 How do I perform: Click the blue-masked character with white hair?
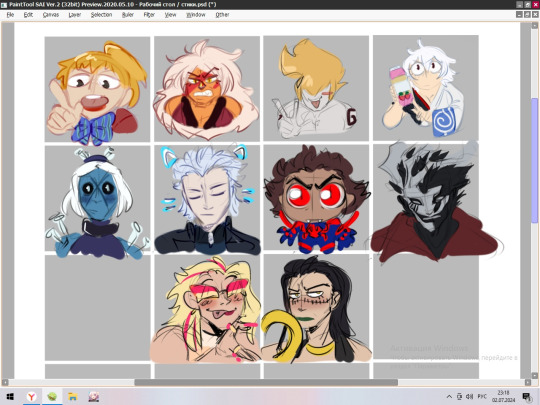point(97,203)
